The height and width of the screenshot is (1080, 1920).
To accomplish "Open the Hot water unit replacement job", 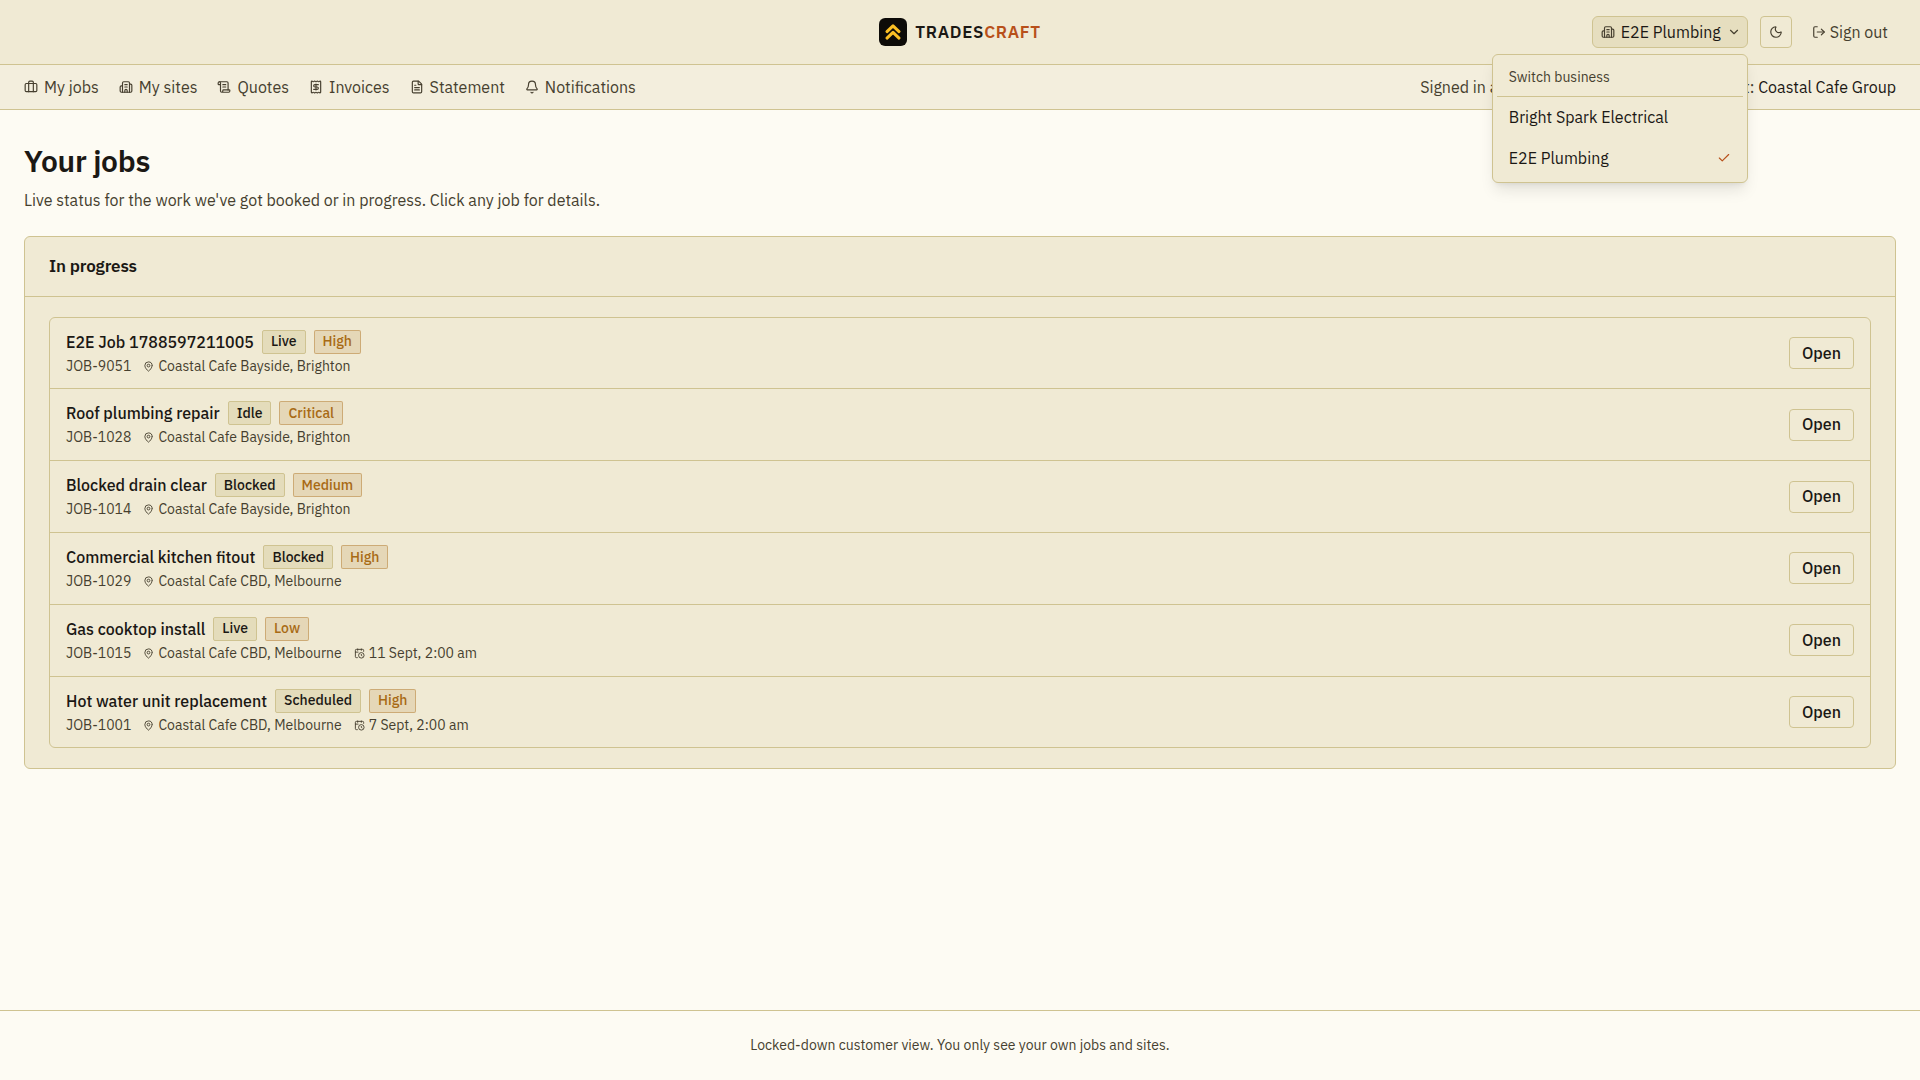I will 1821,712.
